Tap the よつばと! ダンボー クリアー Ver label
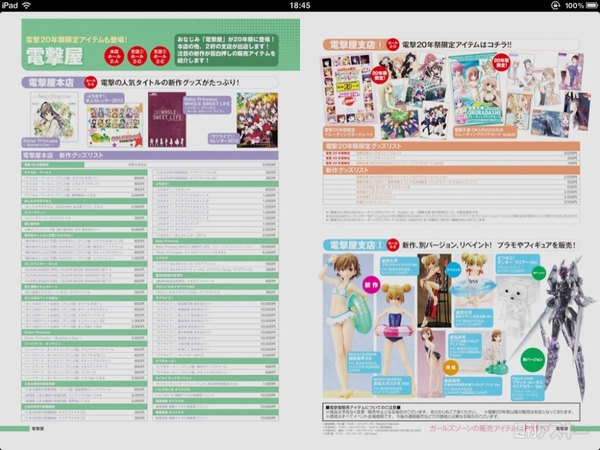 pos(517,264)
